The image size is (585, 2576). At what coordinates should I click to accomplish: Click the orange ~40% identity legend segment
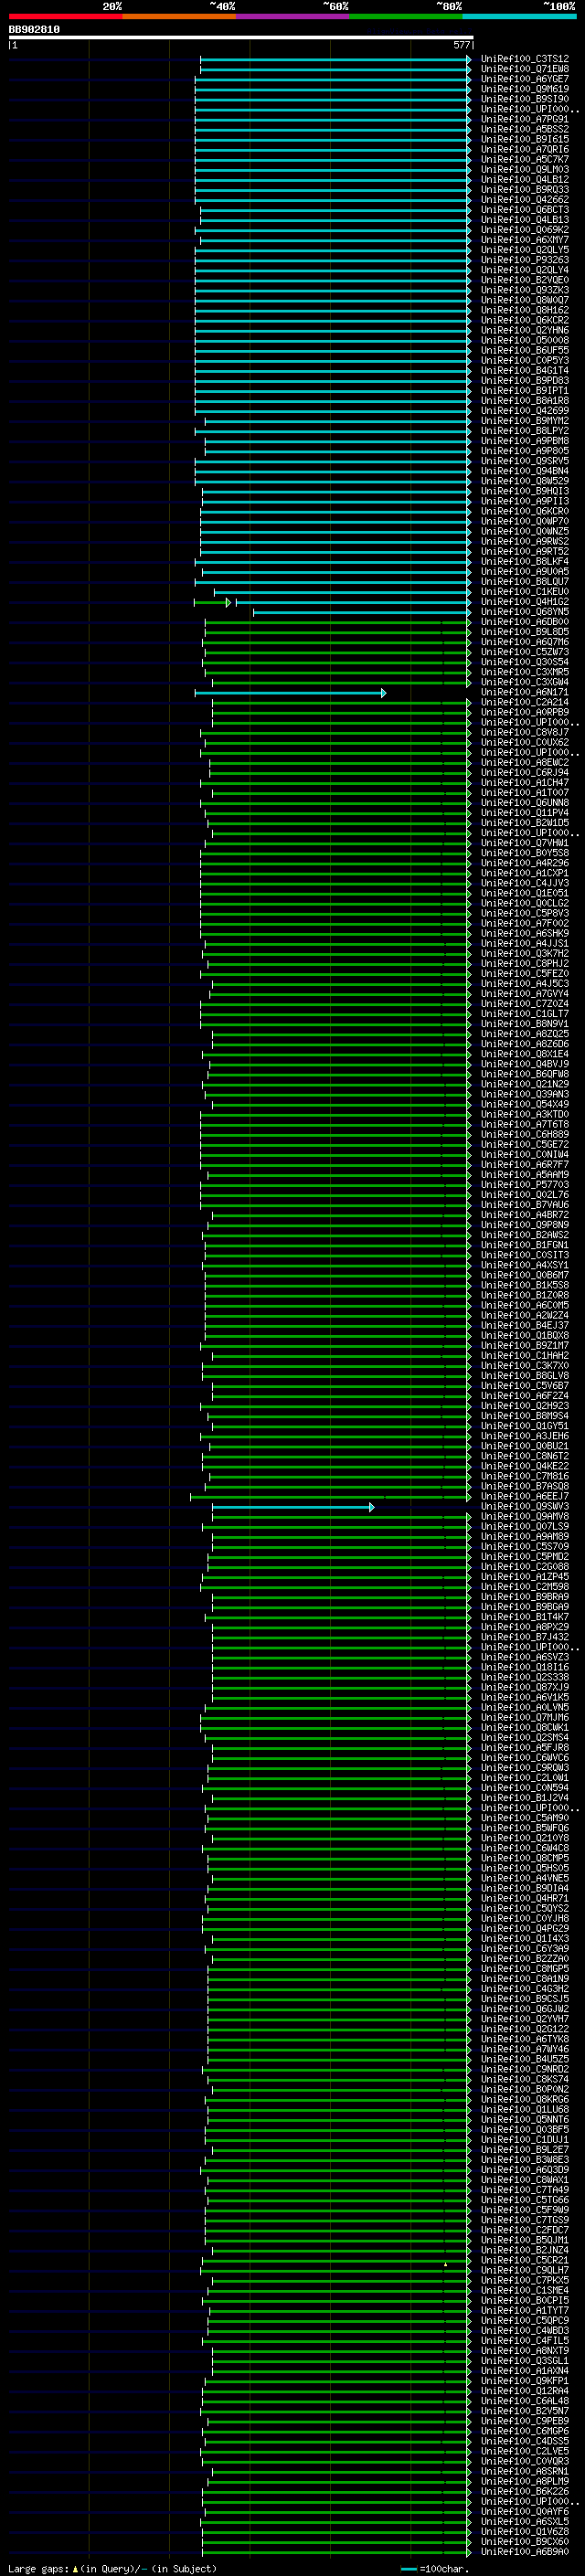(x=179, y=16)
